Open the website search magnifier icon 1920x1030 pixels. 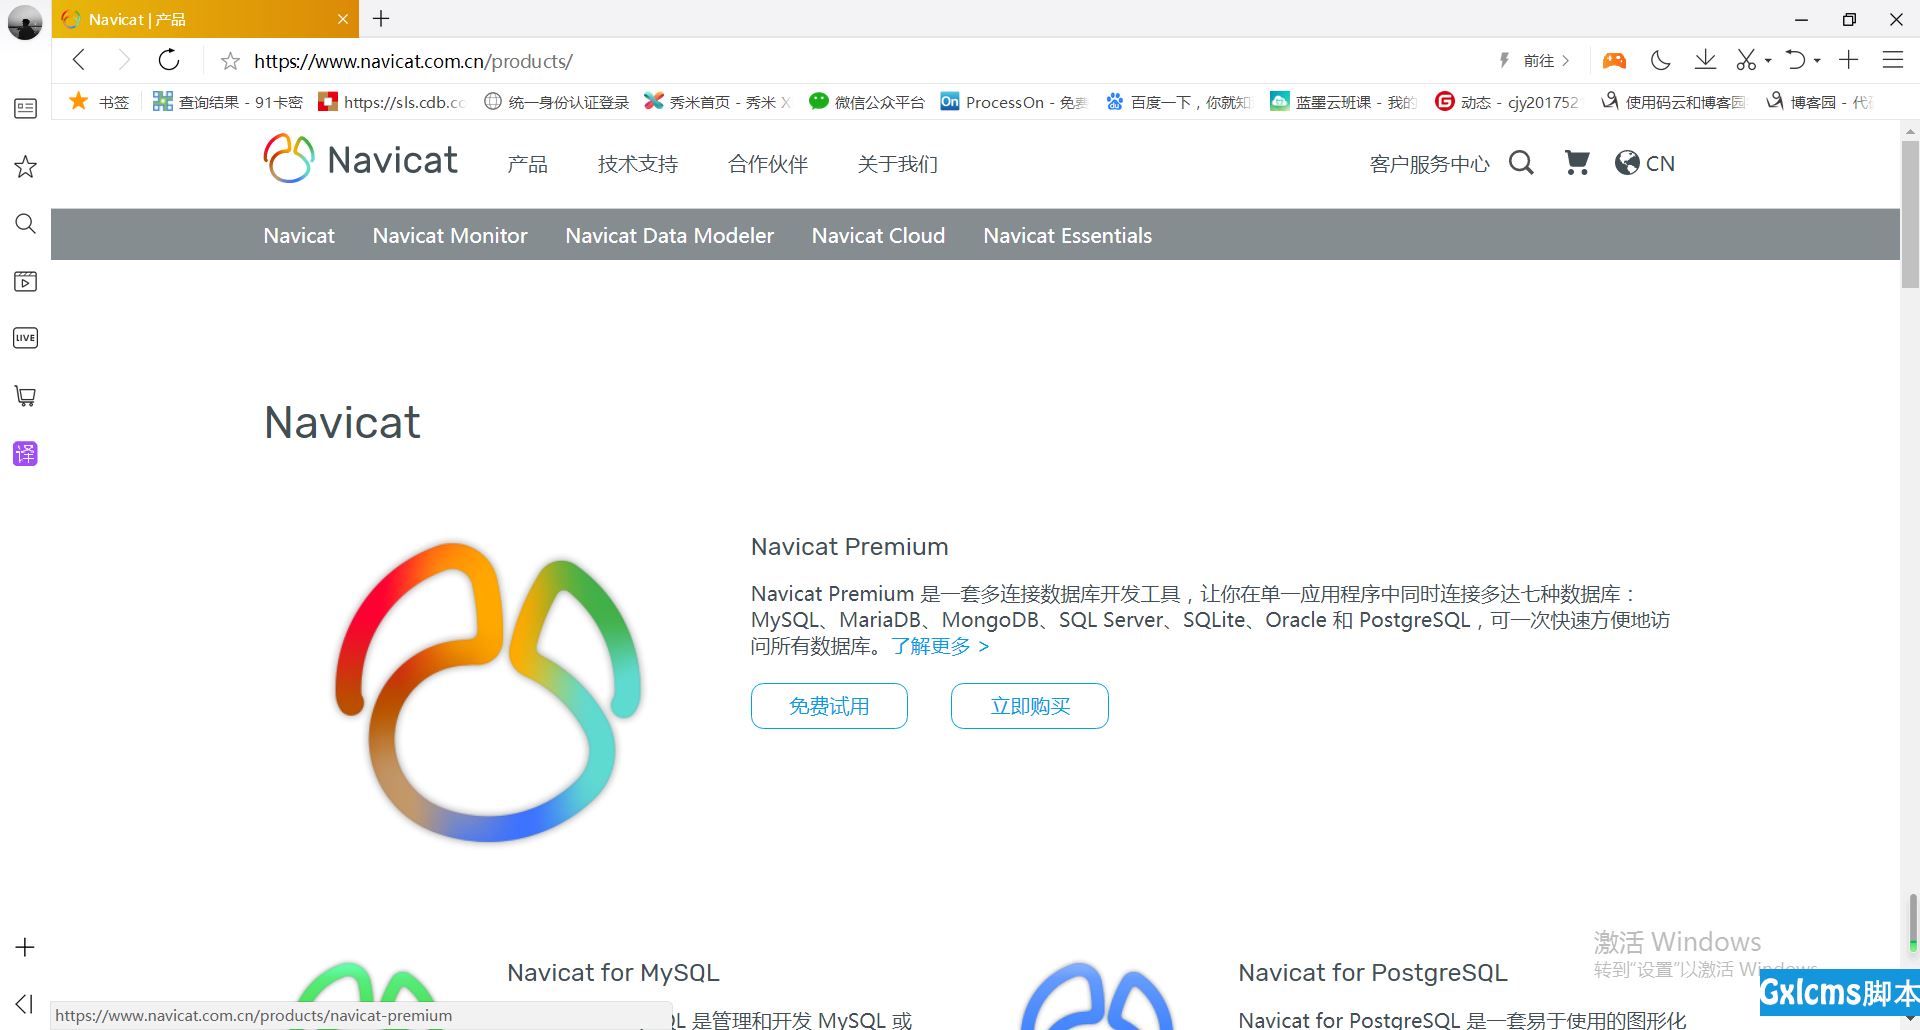pos(1521,163)
